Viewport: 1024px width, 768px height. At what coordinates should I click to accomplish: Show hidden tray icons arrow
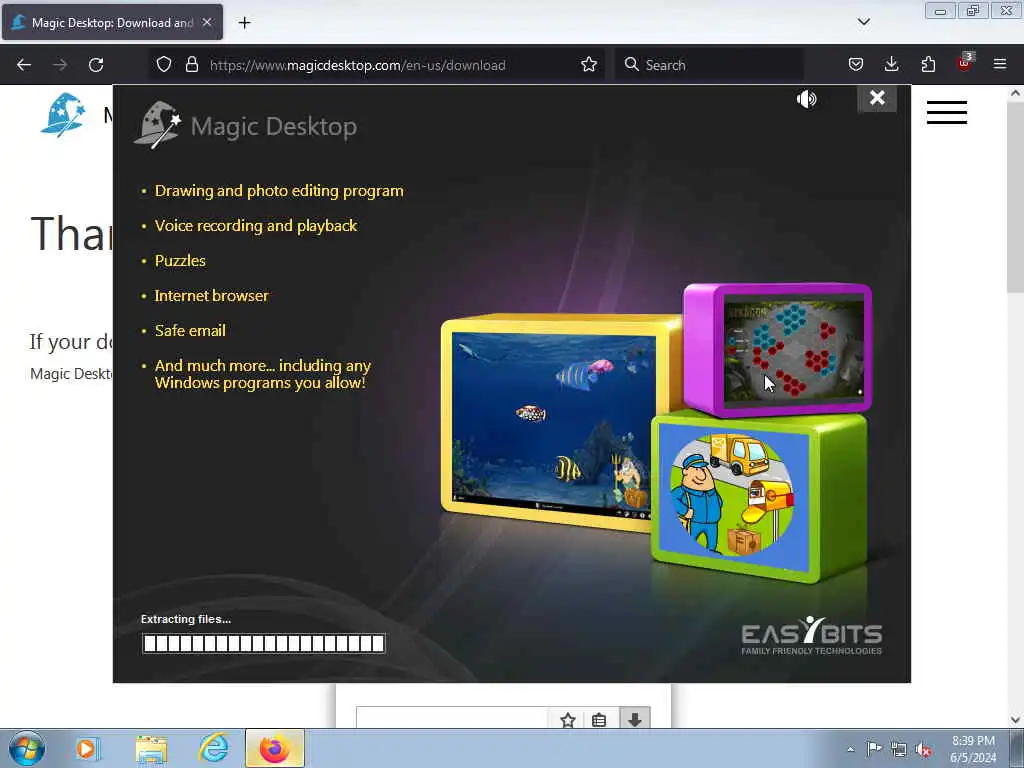[850, 749]
